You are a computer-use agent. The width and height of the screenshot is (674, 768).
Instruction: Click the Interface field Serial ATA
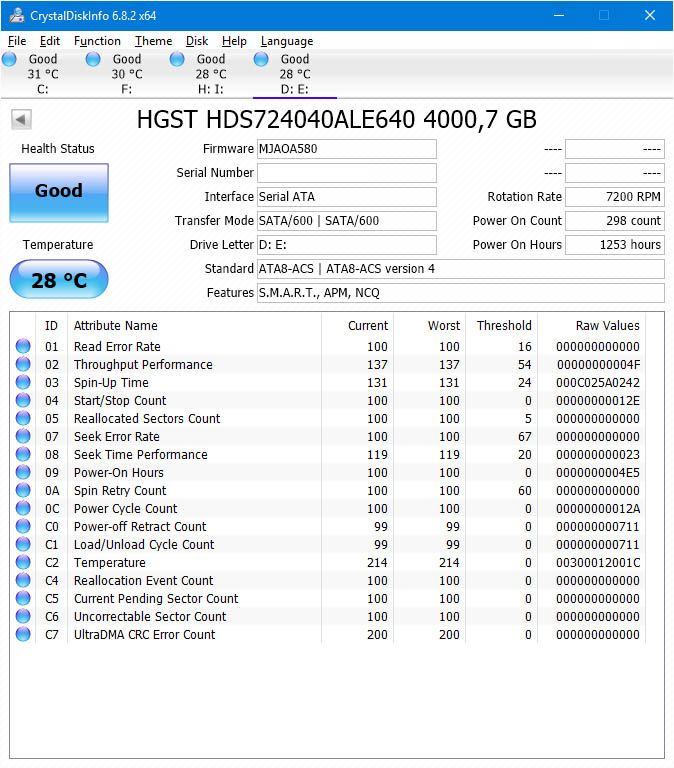[x=347, y=197]
